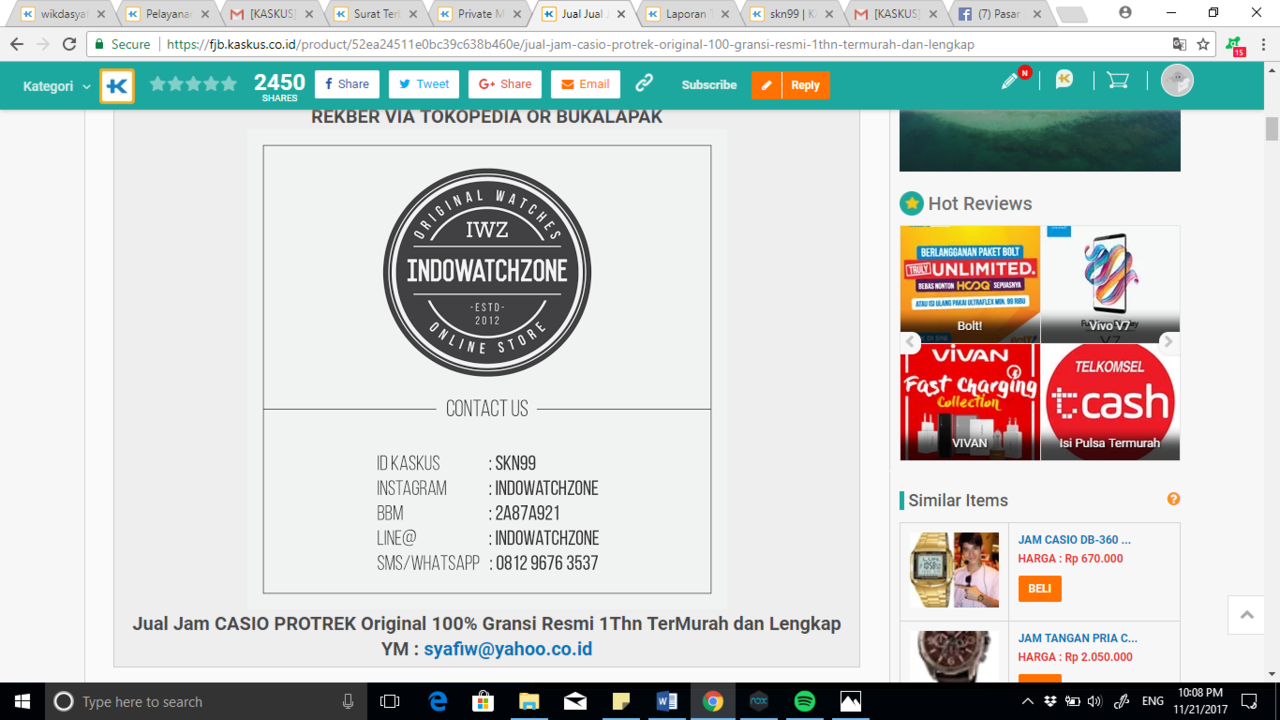Click the volume icon in system tray
This screenshot has width=1280, height=720.
[1094, 701]
